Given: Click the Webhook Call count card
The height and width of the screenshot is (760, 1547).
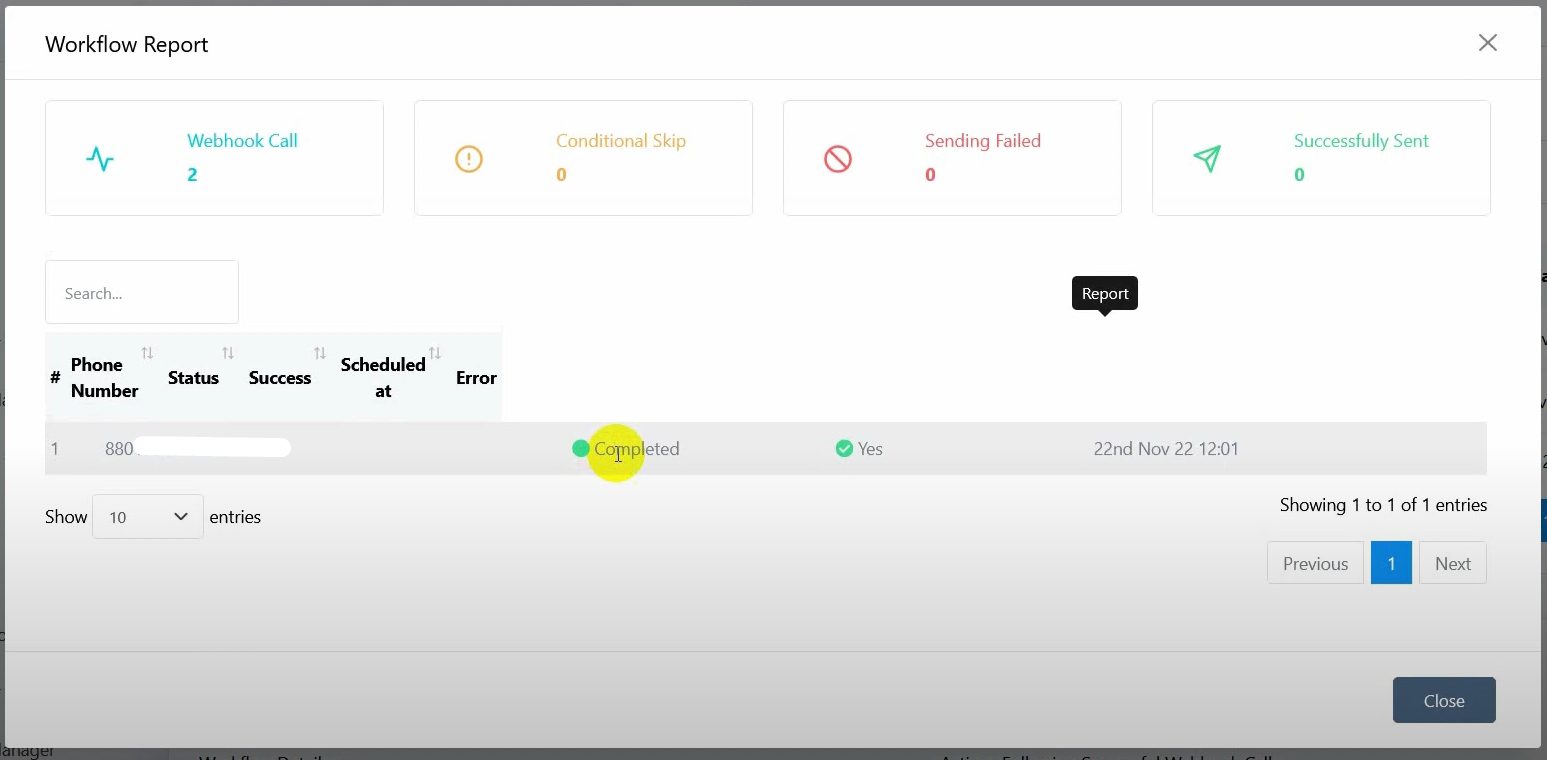Looking at the screenshot, I should [x=214, y=158].
